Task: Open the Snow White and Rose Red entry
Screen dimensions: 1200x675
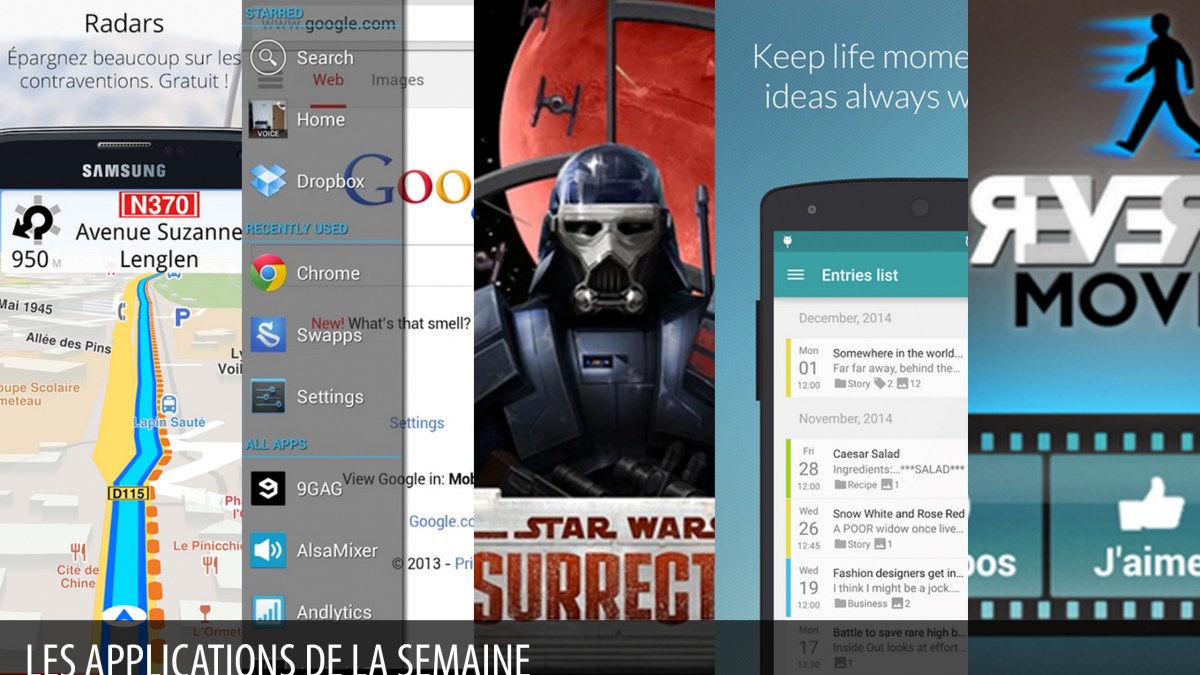Action: (875, 528)
